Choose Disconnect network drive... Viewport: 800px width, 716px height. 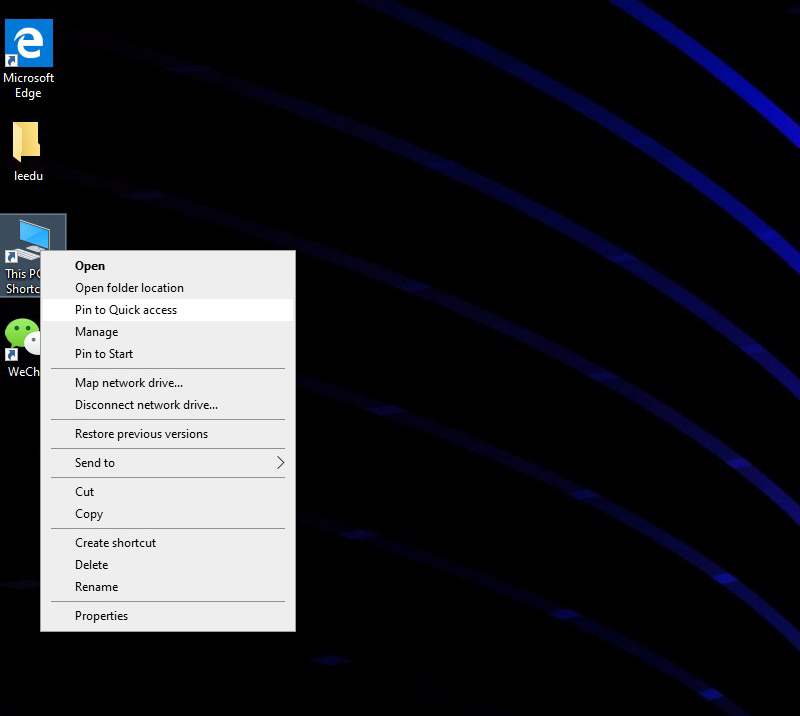146,405
